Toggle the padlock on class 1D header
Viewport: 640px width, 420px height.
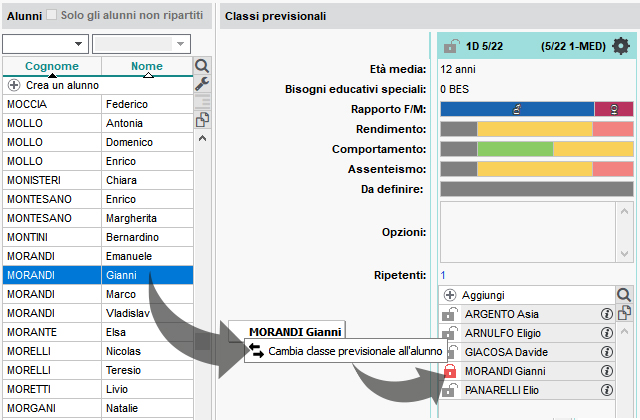451,46
